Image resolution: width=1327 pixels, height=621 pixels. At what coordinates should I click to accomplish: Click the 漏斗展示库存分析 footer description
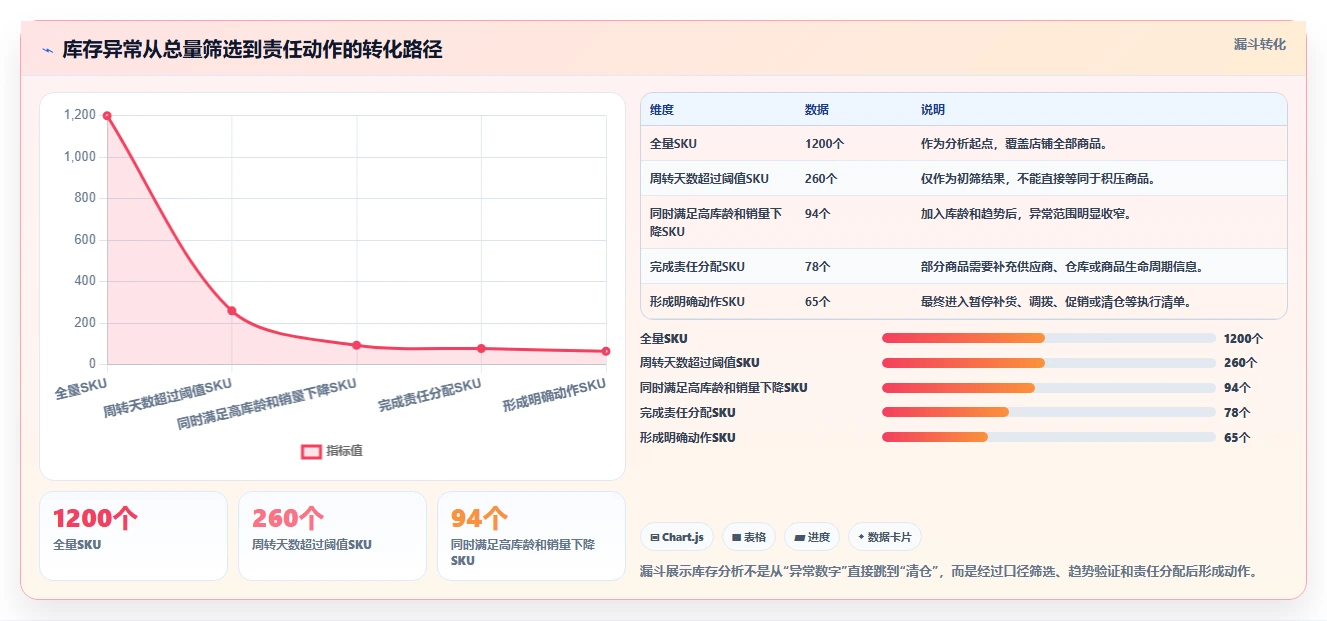click(948, 572)
